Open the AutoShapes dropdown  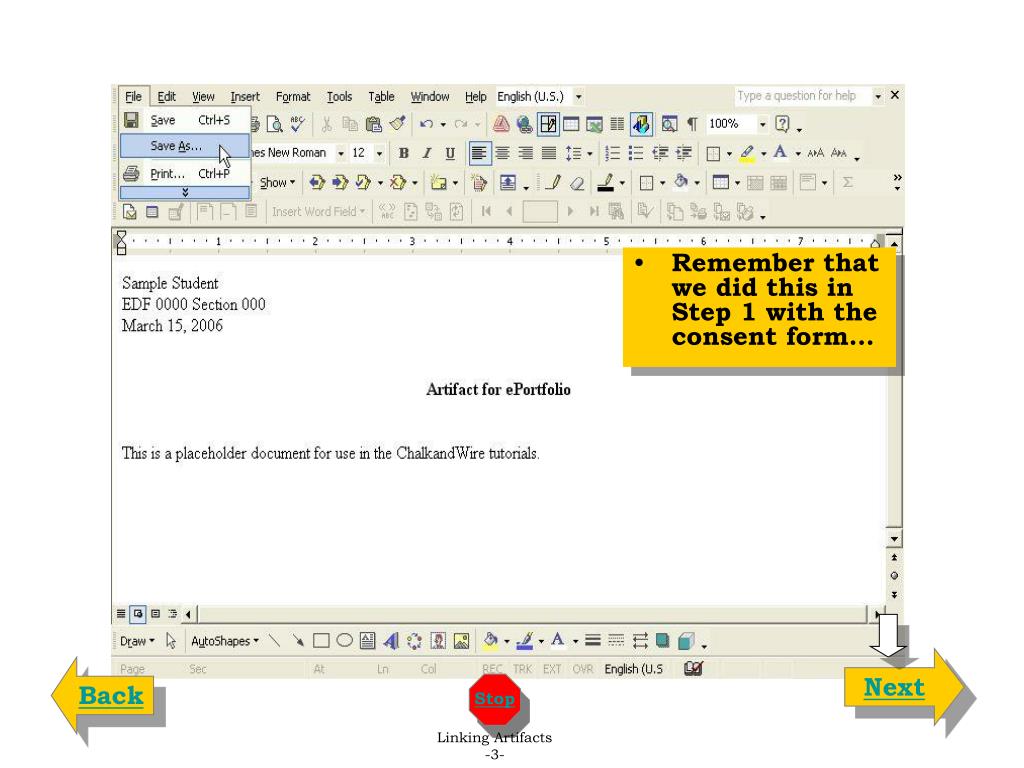(225, 641)
